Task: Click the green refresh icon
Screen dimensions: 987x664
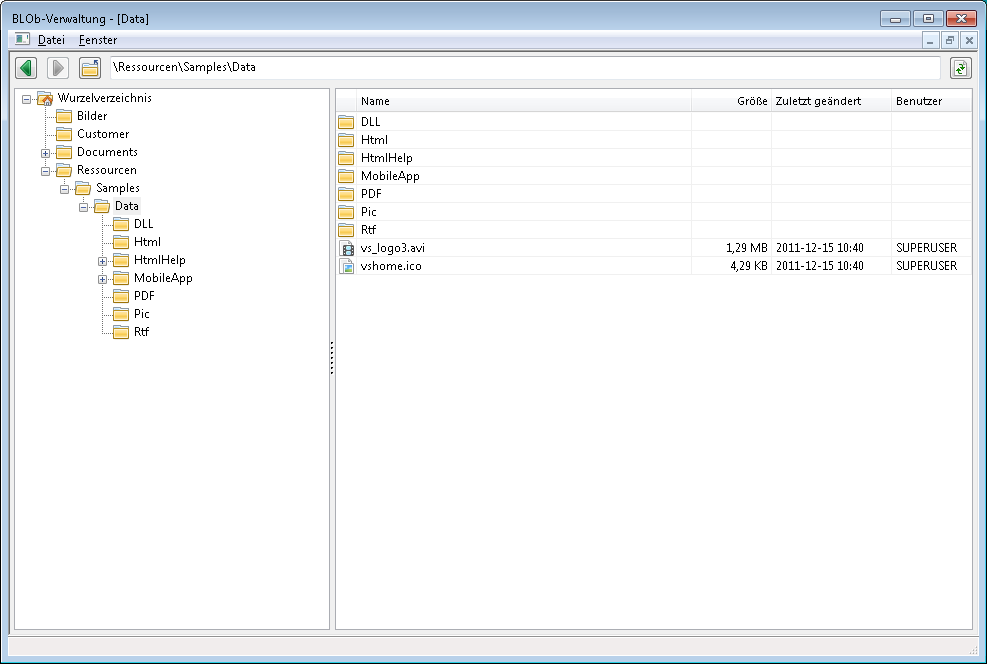Action: point(960,68)
